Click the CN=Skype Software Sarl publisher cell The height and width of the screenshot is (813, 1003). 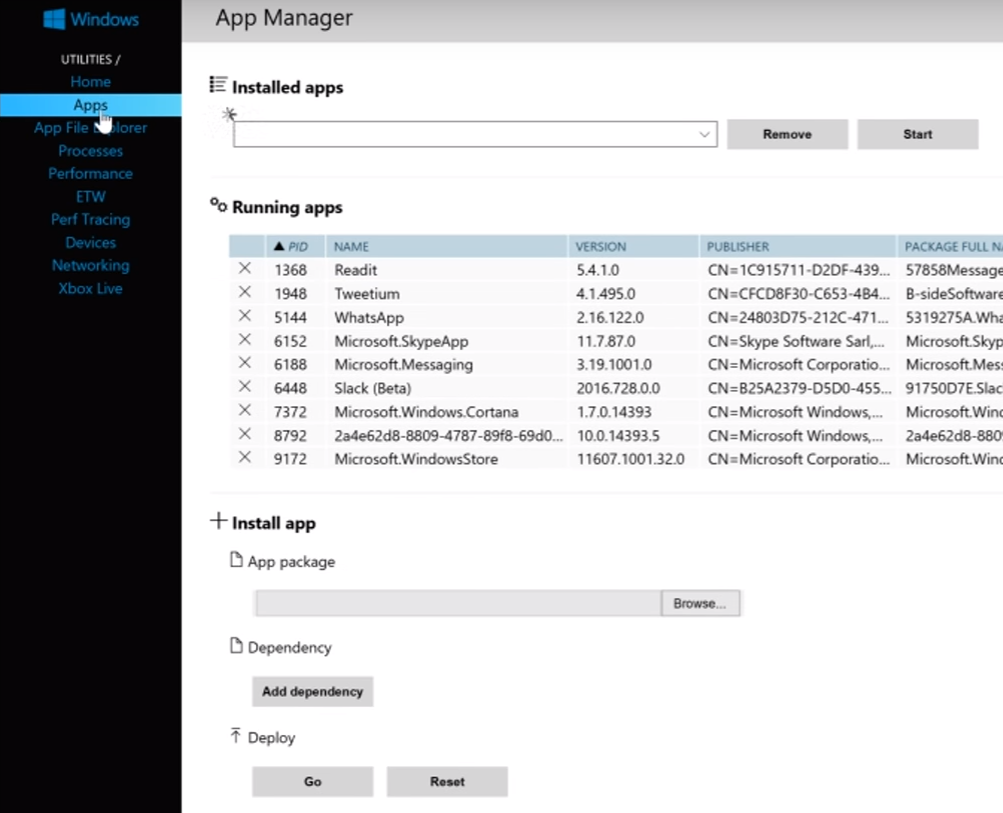796,341
